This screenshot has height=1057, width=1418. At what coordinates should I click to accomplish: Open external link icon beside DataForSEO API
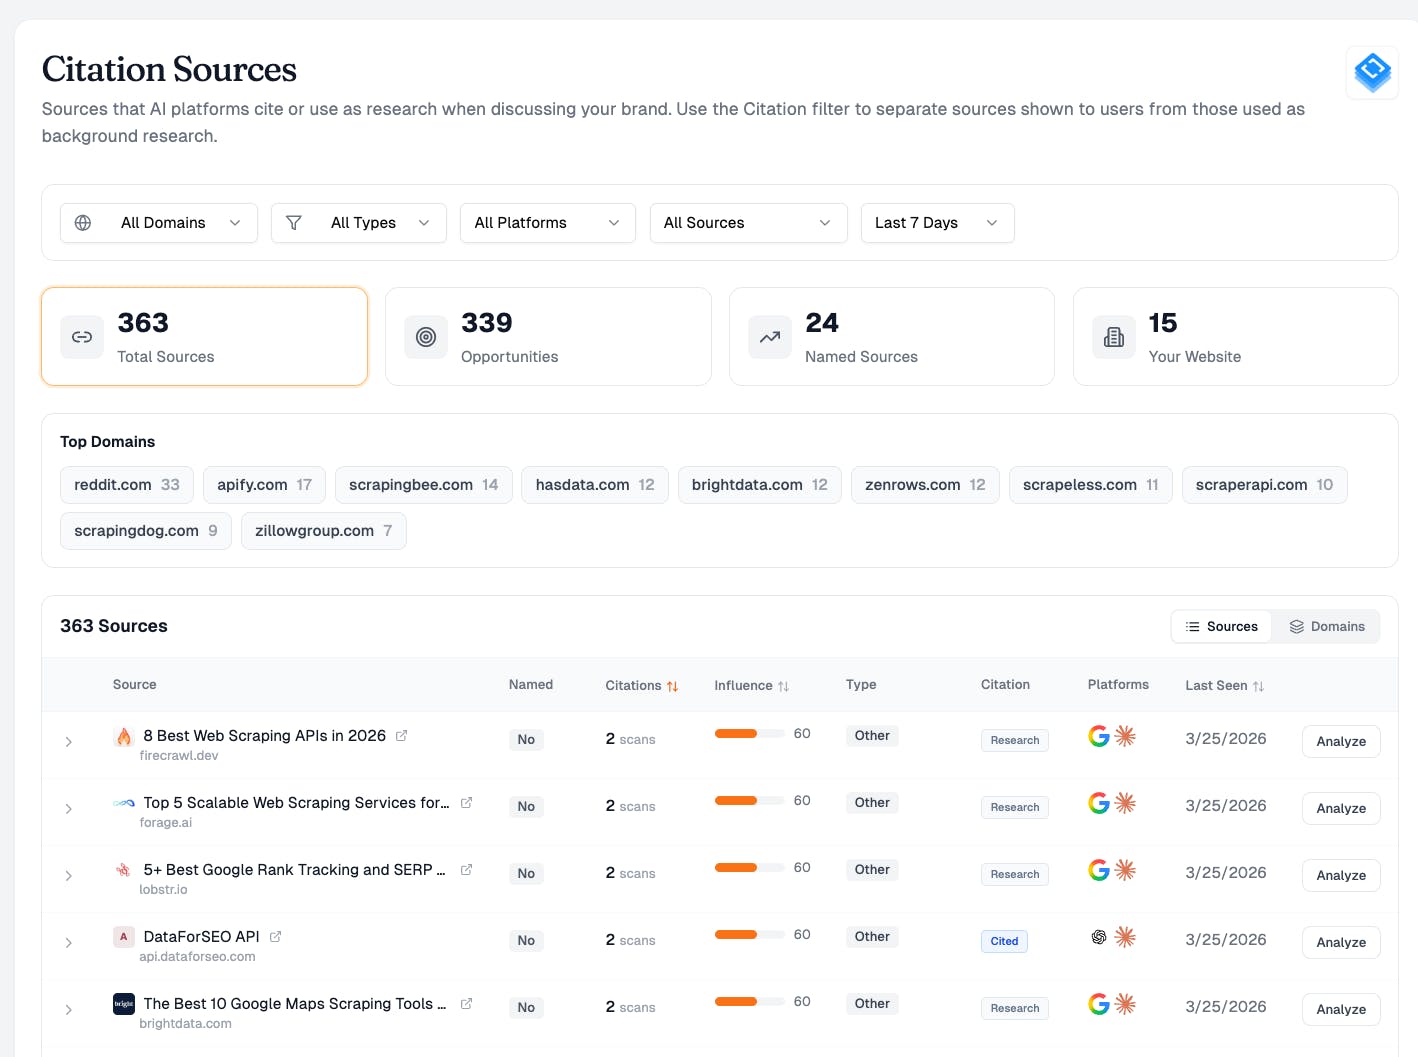275,937
